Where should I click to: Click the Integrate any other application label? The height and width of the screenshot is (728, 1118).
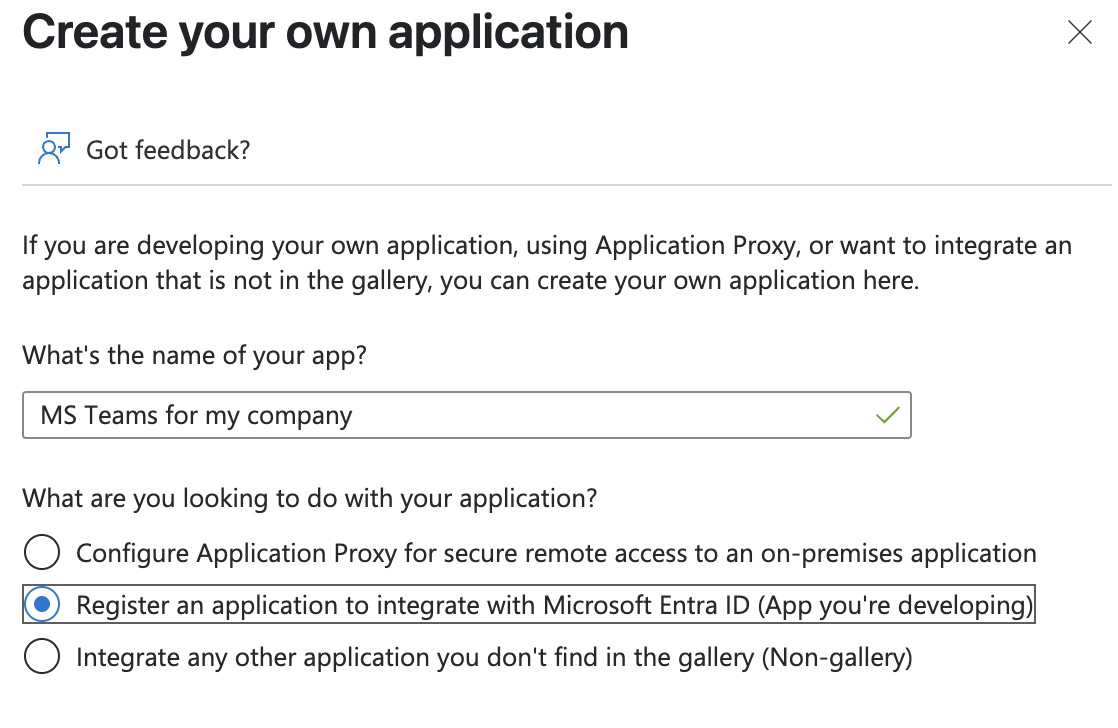point(494,657)
